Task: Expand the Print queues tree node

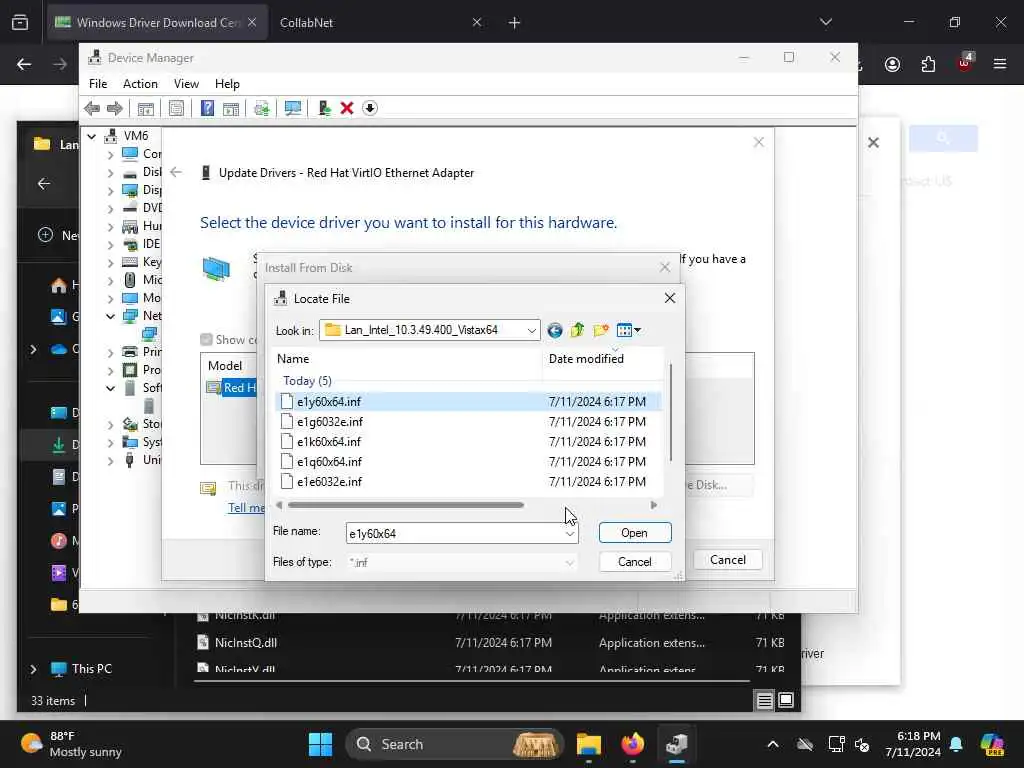Action: click(x=110, y=352)
